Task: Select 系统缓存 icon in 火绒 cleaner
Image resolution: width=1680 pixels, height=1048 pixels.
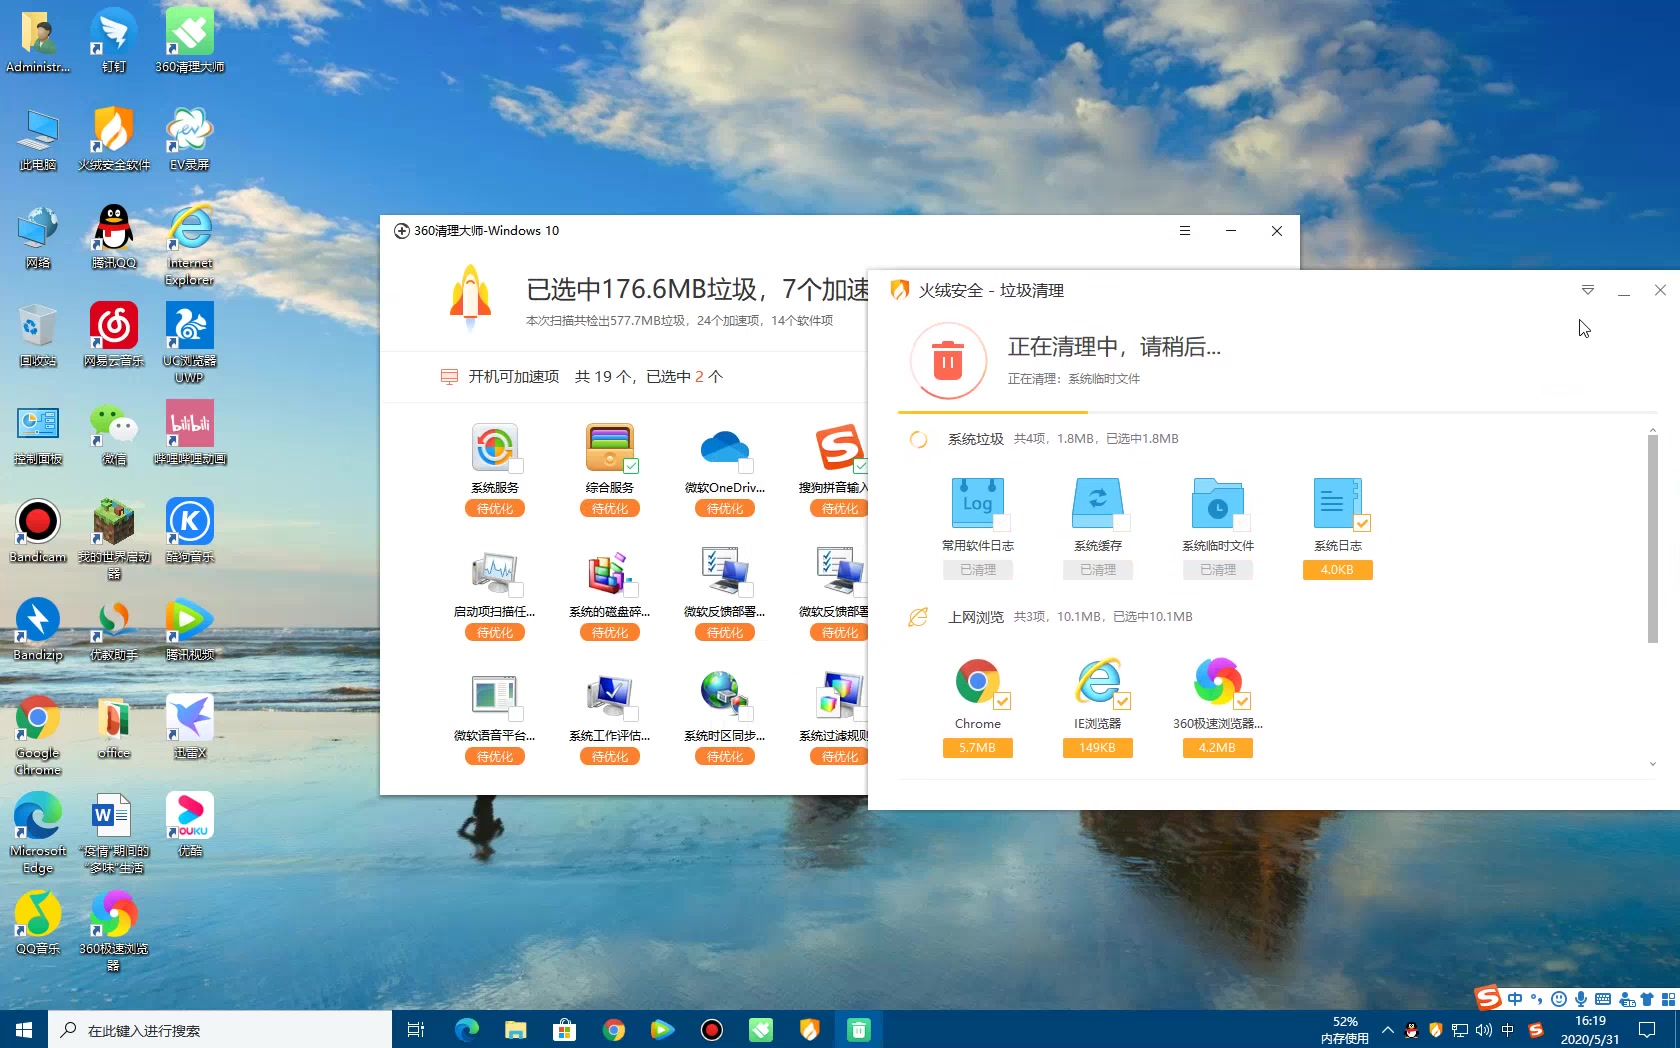Action: point(1097,503)
